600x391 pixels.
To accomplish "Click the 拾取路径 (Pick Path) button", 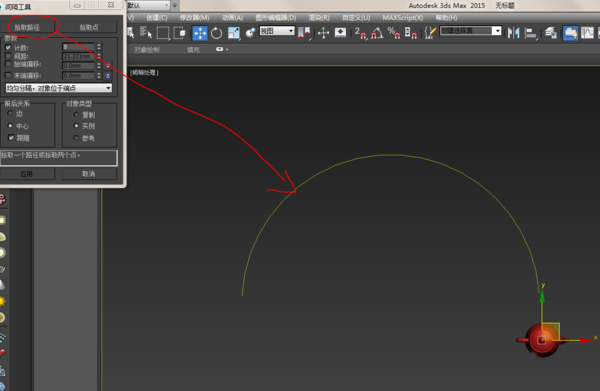I will tap(27, 27).
